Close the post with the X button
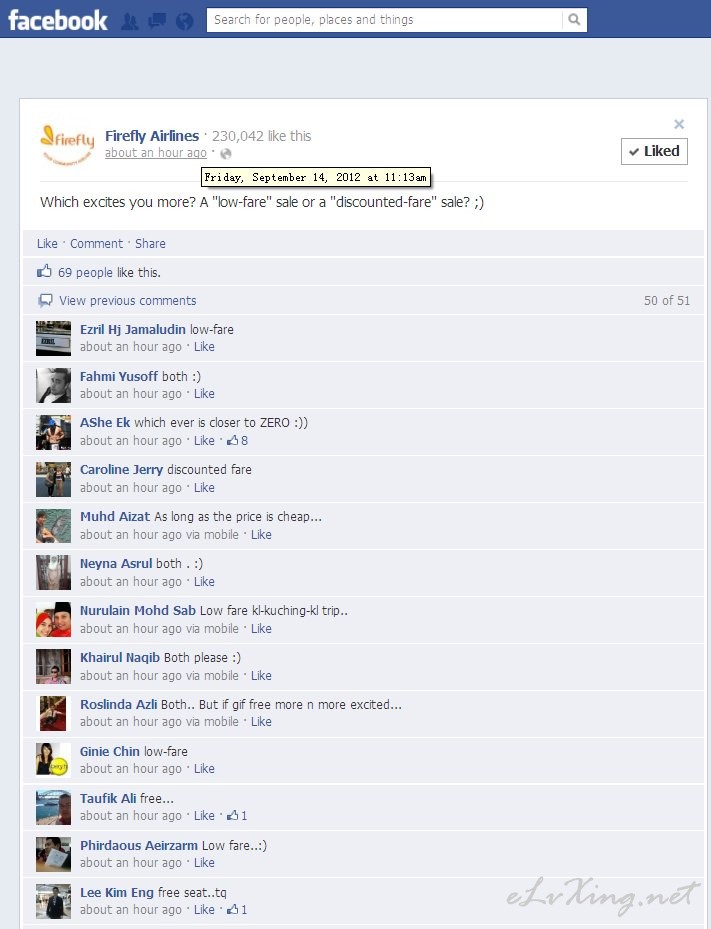The width and height of the screenshot is (711, 929). click(x=679, y=124)
